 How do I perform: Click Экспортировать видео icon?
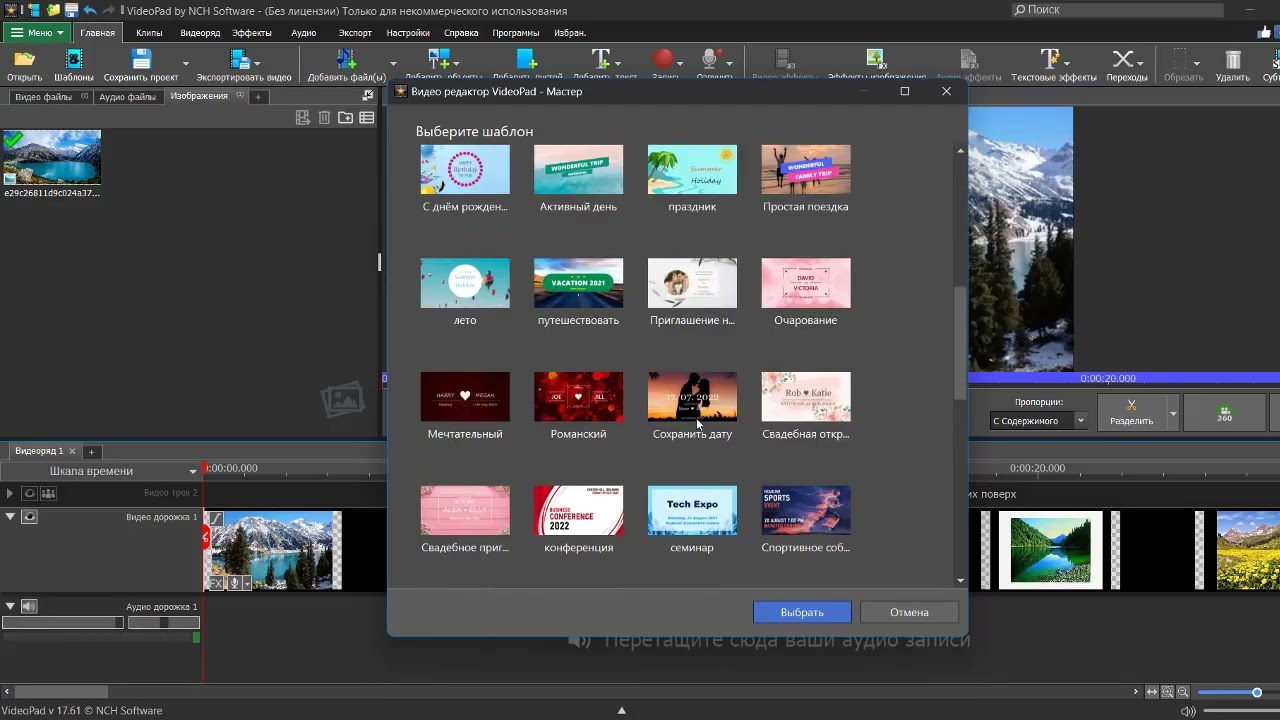(x=240, y=61)
